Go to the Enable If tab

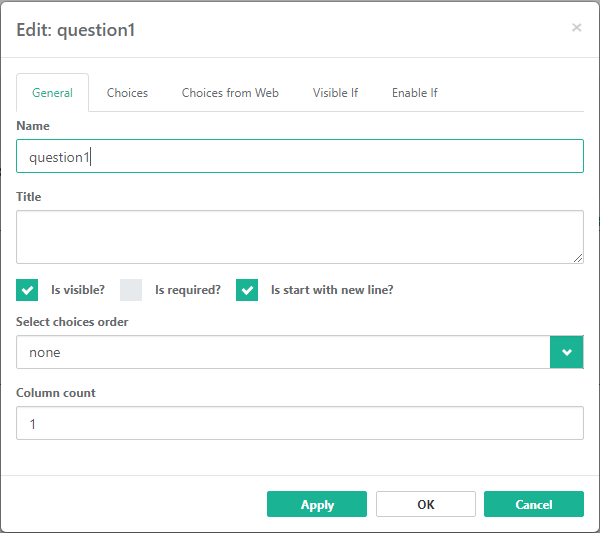(x=414, y=93)
